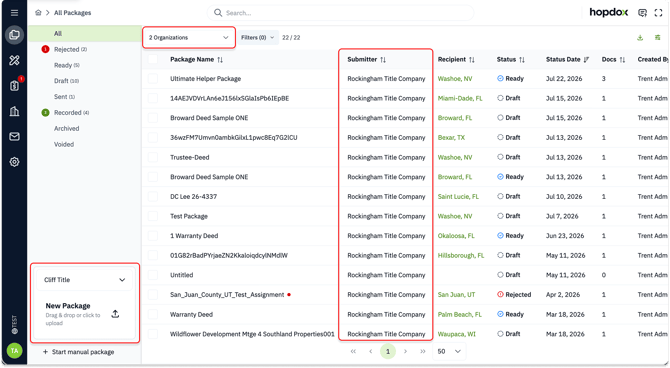Open the Cliff Title organization dropdown

[84, 280]
